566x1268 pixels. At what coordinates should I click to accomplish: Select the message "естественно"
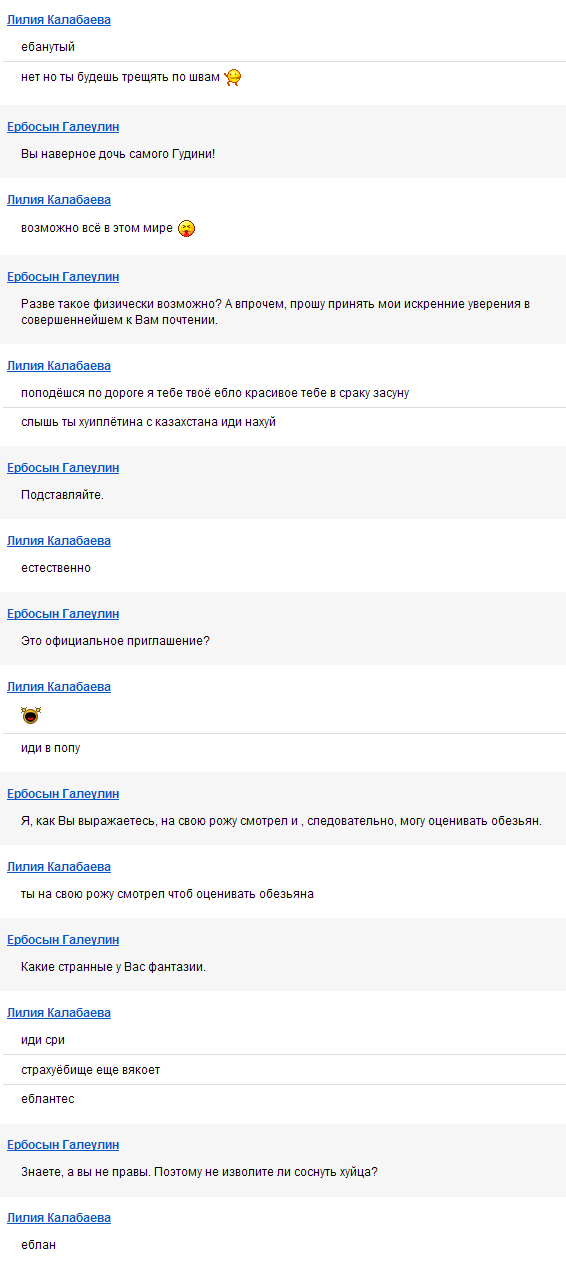click(x=56, y=568)
